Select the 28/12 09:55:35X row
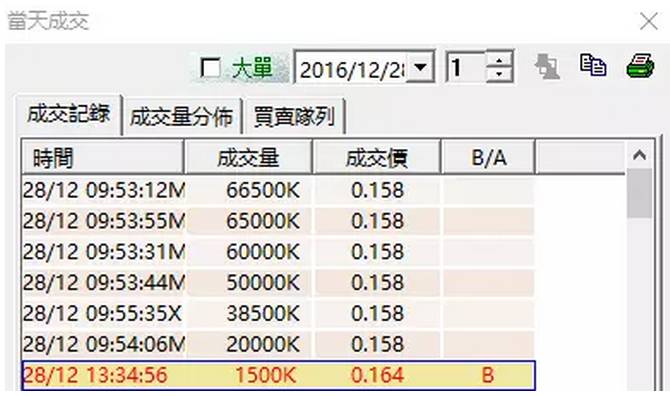The image size is (670, 396). tap(278, 313)
